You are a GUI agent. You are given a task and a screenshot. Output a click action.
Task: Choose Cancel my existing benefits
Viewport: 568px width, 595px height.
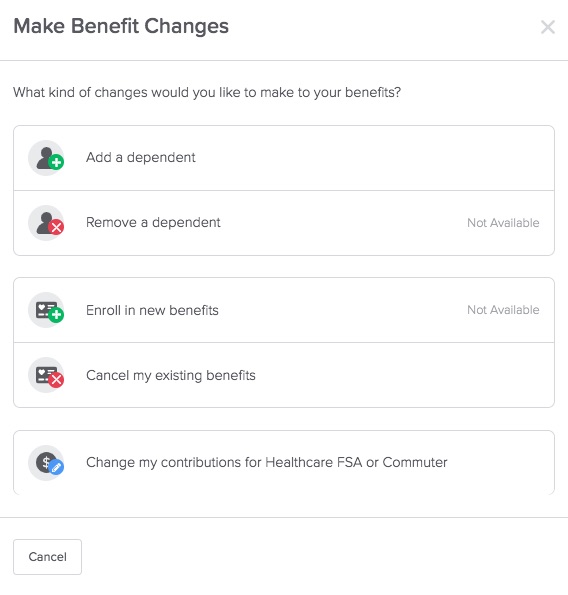(284, 375)
